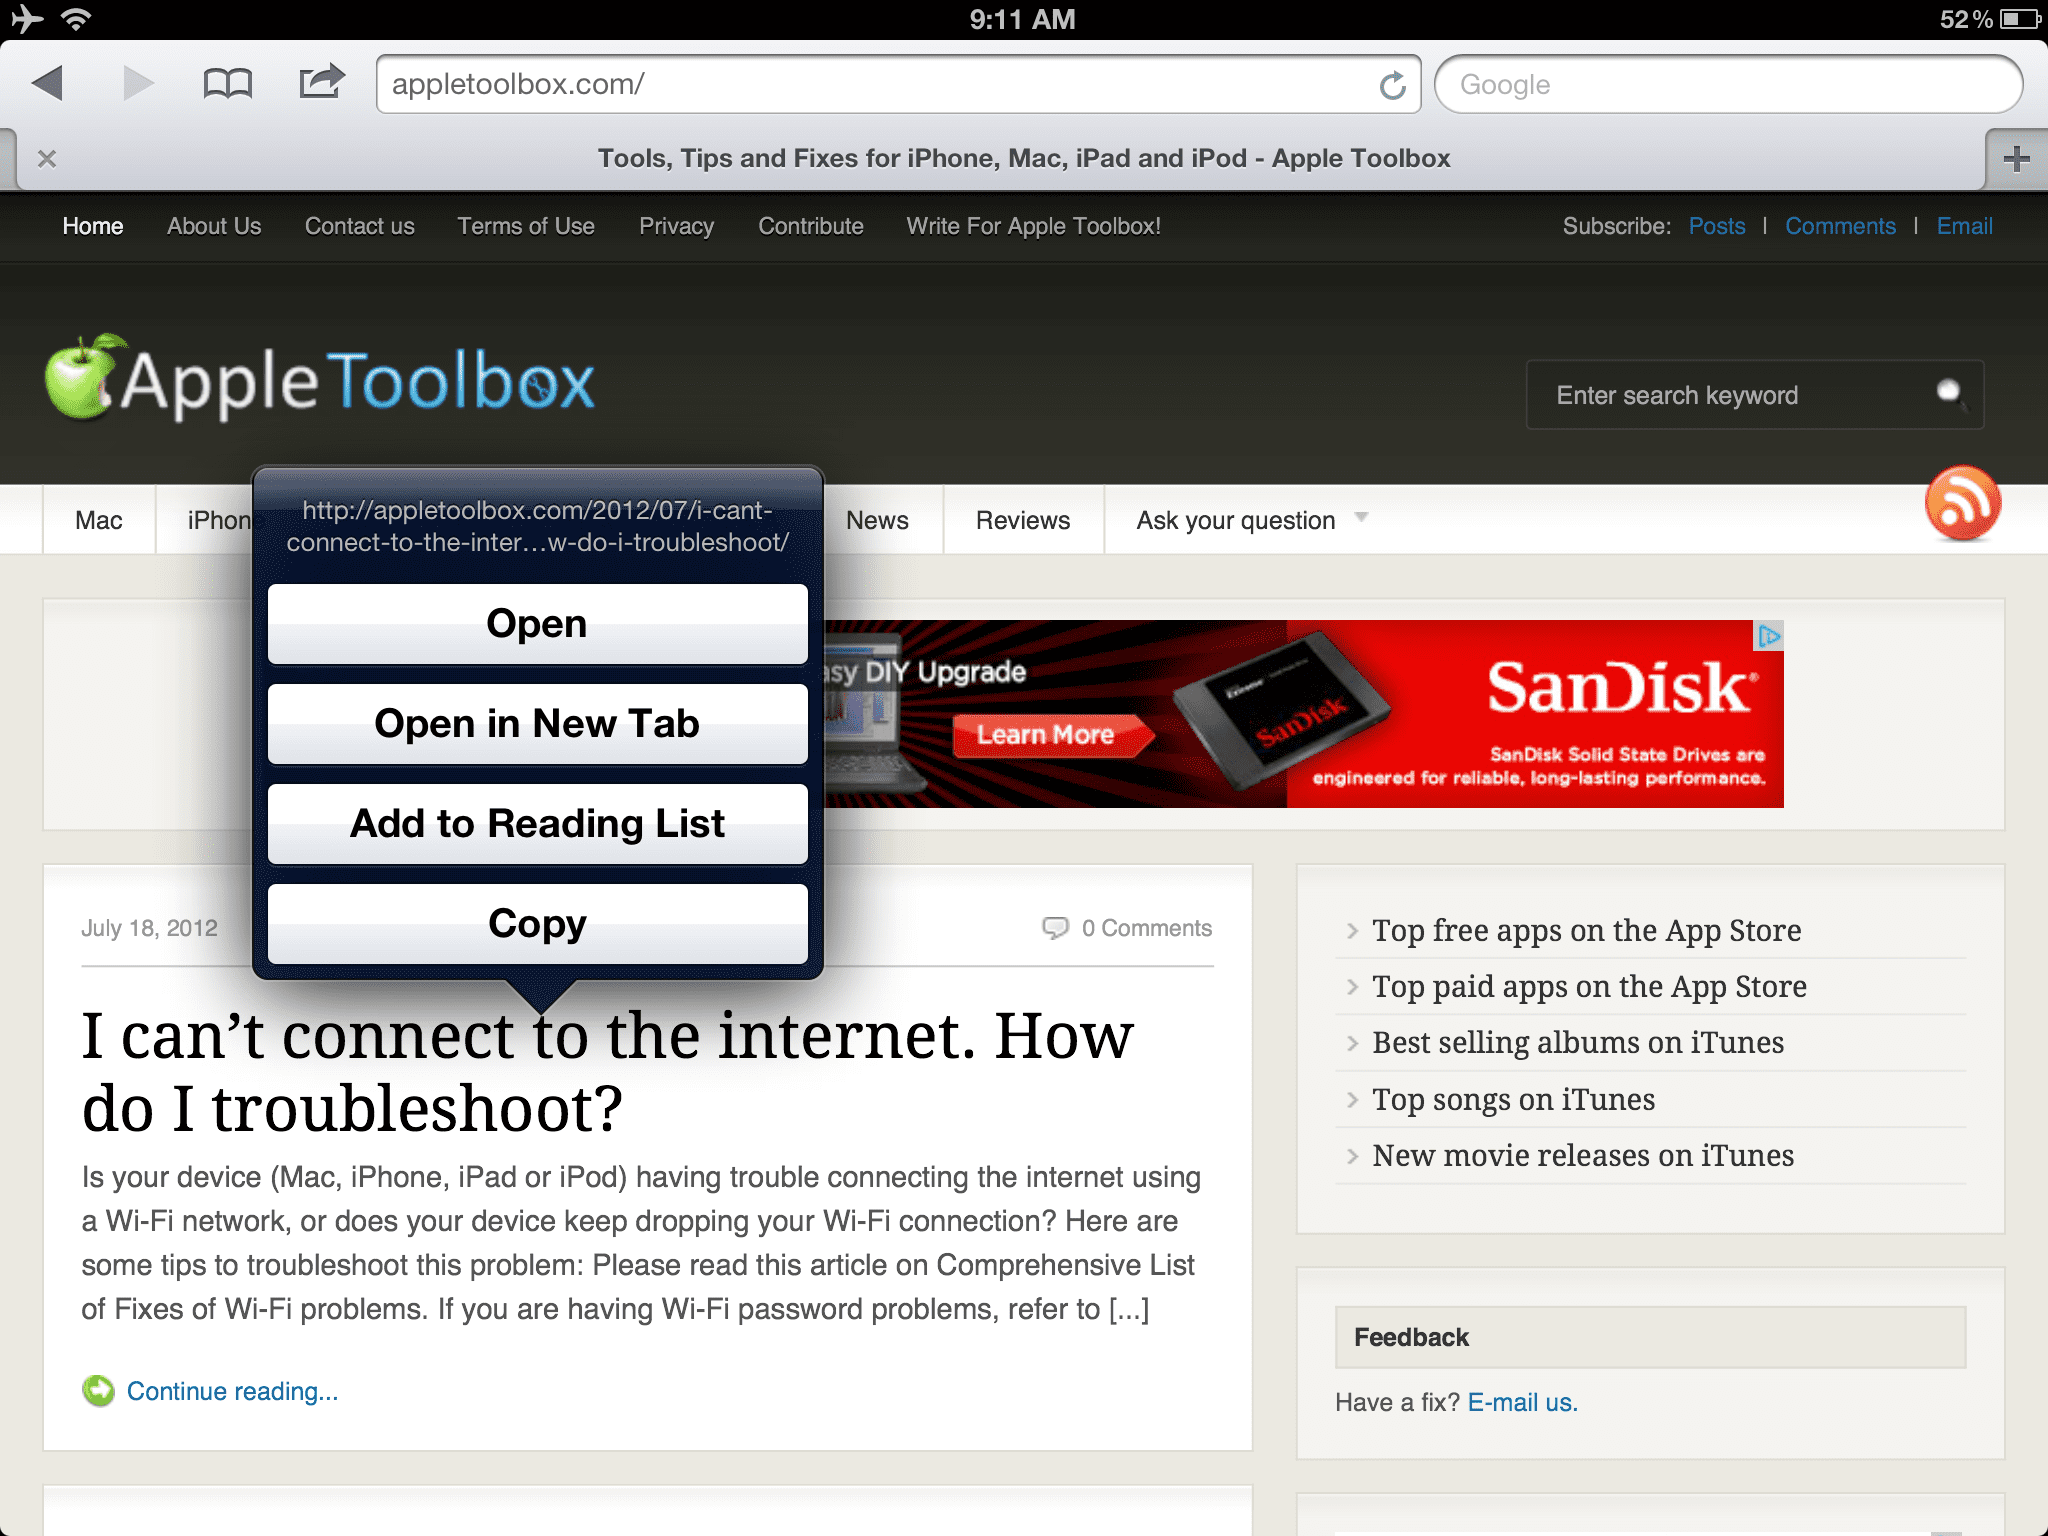
Task: Click the Safari share/action icon
Action: click(323, 84)
